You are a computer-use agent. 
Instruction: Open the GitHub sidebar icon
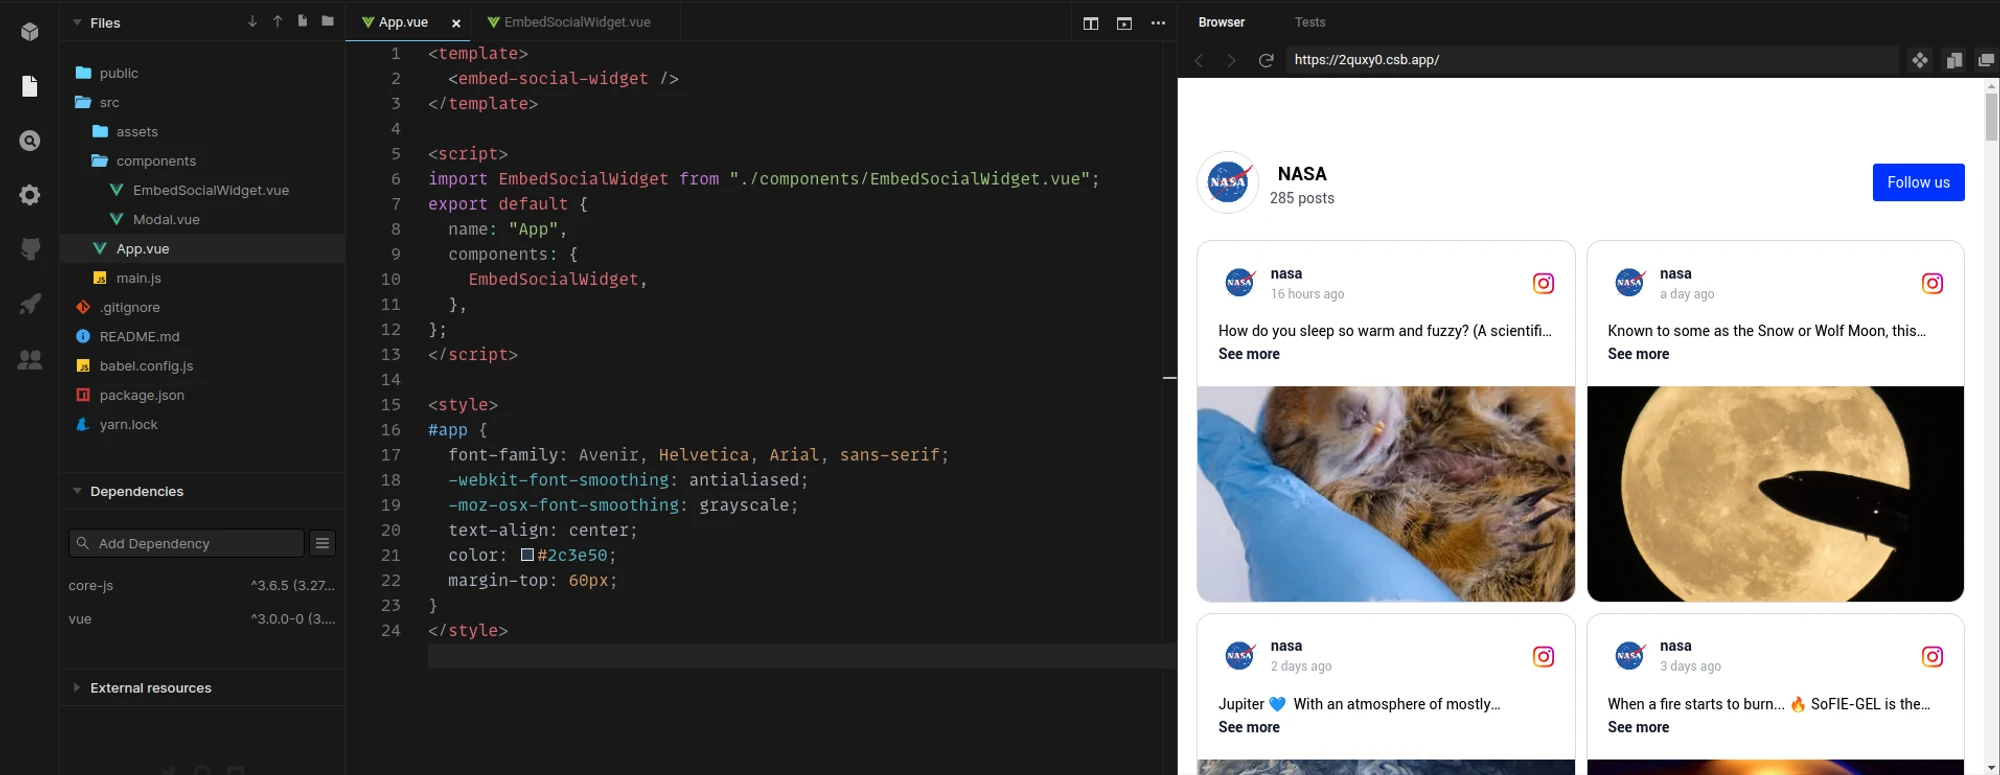click(30, 249)
